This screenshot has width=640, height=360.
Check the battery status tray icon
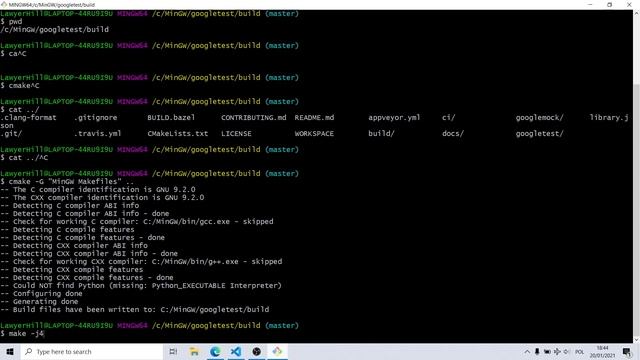547,351
